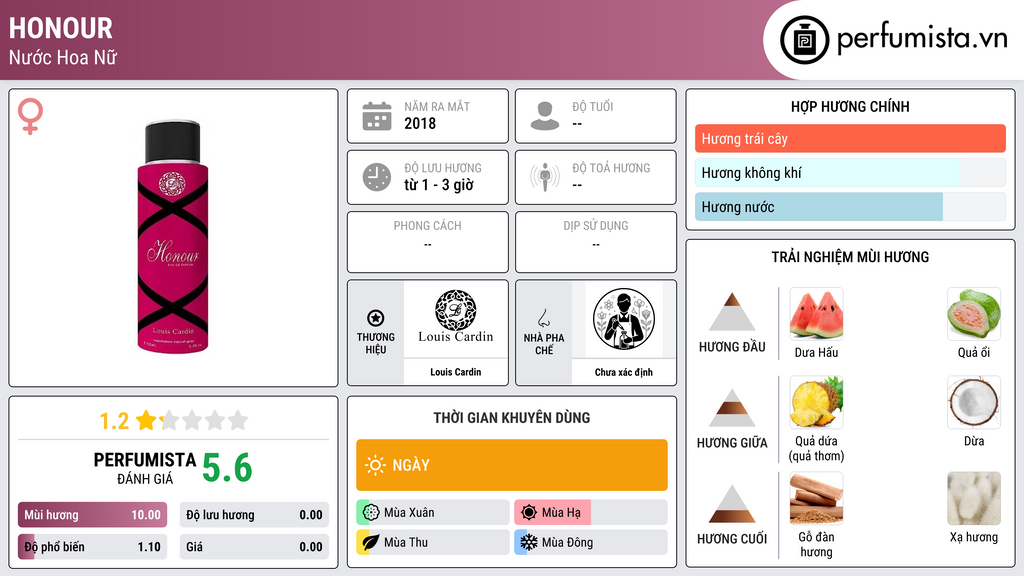Click the Thời gian khuyên dùng heading
The height and width of the screenshot is (576, 1024).
pyautogui.click(x=512, y=417)
